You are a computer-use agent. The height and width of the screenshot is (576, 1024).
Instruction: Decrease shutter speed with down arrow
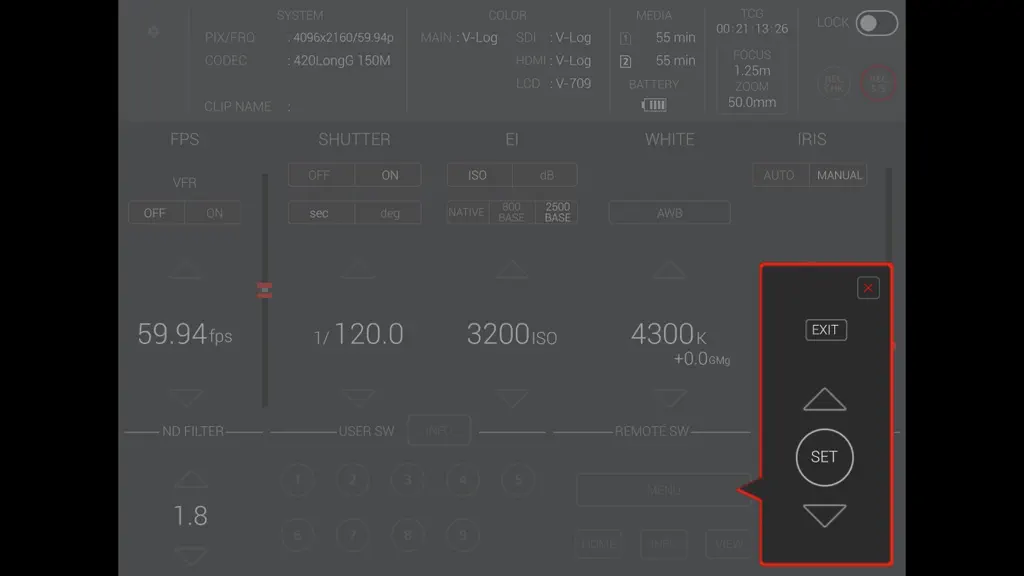pyautogui.click(x=358, y=397)
